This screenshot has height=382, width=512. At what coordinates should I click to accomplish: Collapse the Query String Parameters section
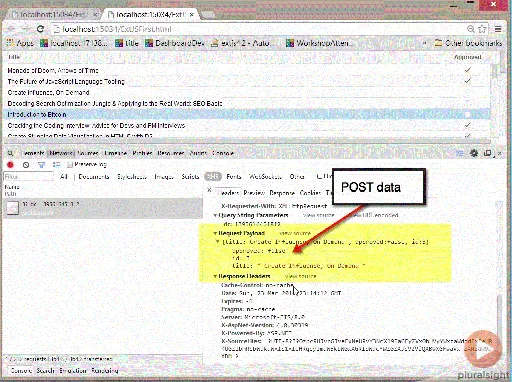pos(215,215)
